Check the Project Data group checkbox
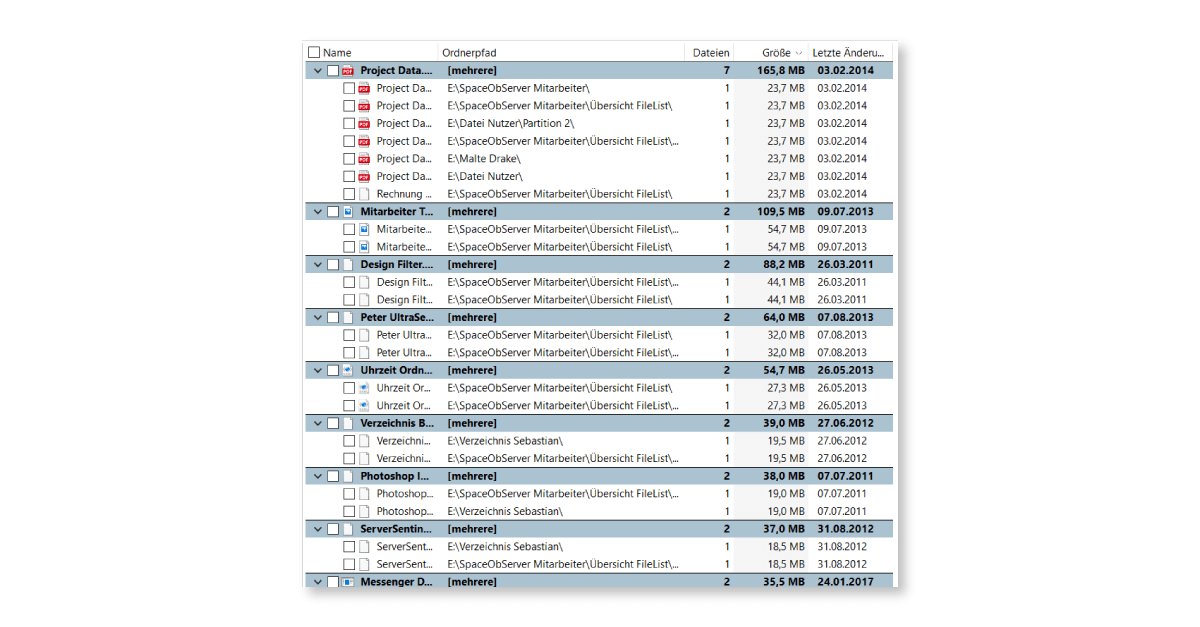Viewport: 1200px width, 627px height. 333,71
